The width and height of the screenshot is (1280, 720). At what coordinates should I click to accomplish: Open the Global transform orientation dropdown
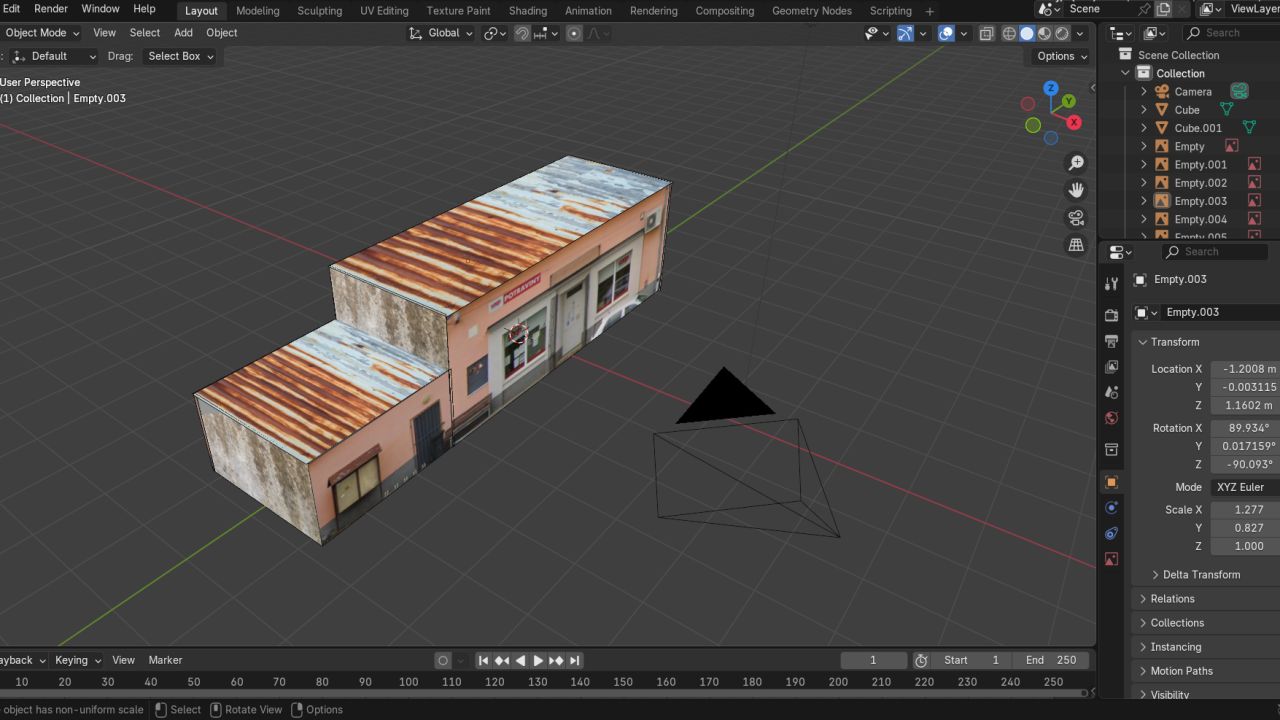(x=440, y=33)
